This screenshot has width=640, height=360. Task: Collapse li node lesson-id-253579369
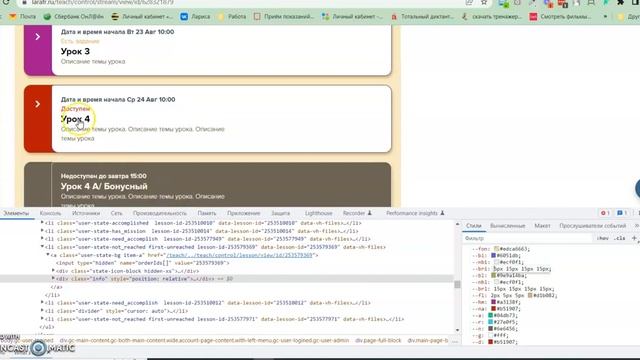(42, 247)
